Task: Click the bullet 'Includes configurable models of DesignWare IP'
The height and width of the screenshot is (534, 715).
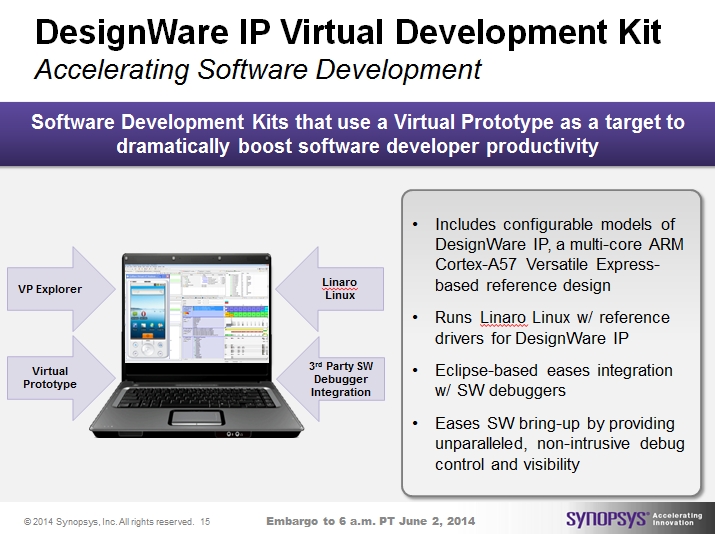Action: coord(559,254)
